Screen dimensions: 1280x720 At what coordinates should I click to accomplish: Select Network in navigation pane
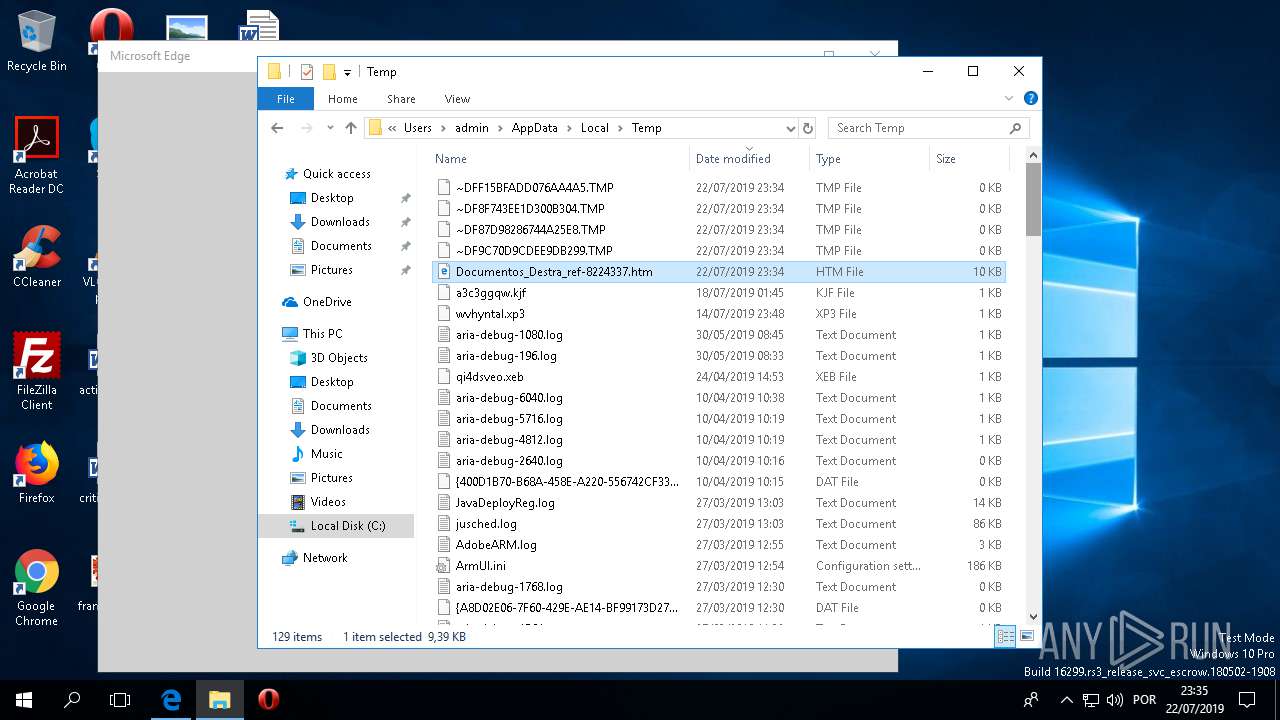point(325,558)
